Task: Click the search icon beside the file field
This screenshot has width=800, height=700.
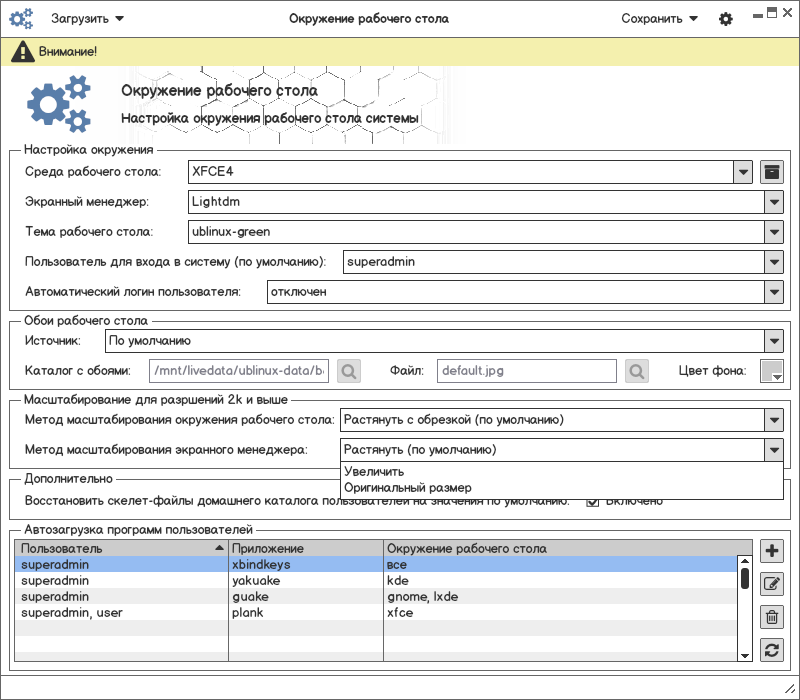Action: [637, 371]
